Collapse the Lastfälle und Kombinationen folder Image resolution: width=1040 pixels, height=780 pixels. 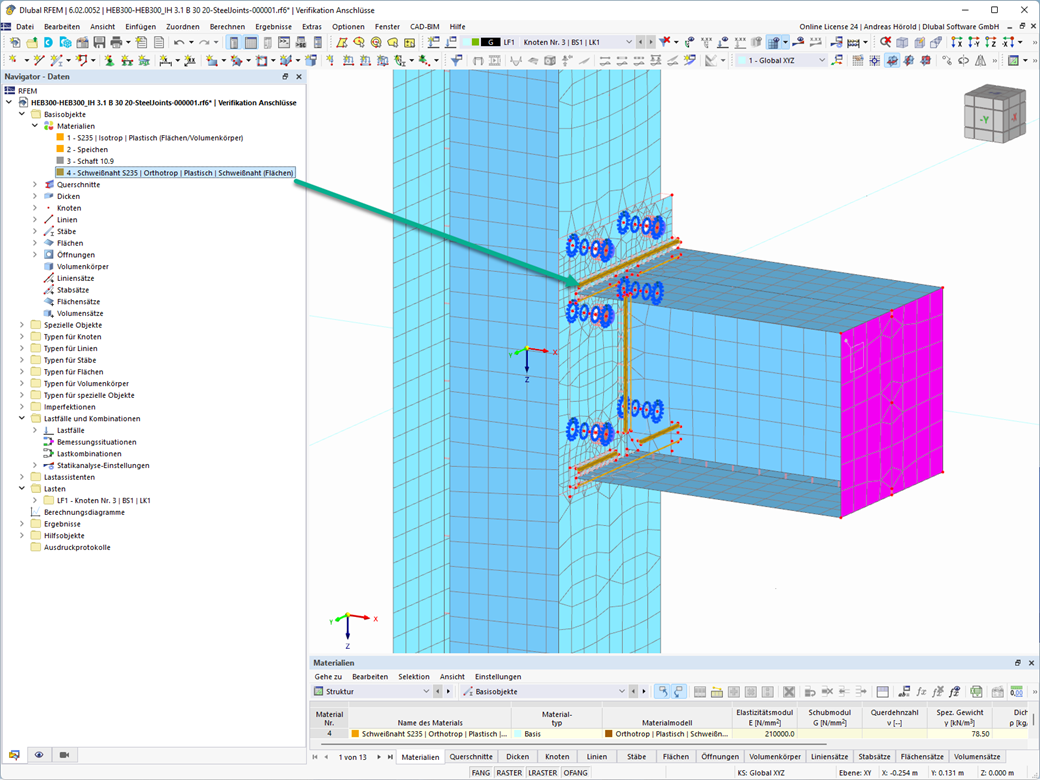(22, 419)
